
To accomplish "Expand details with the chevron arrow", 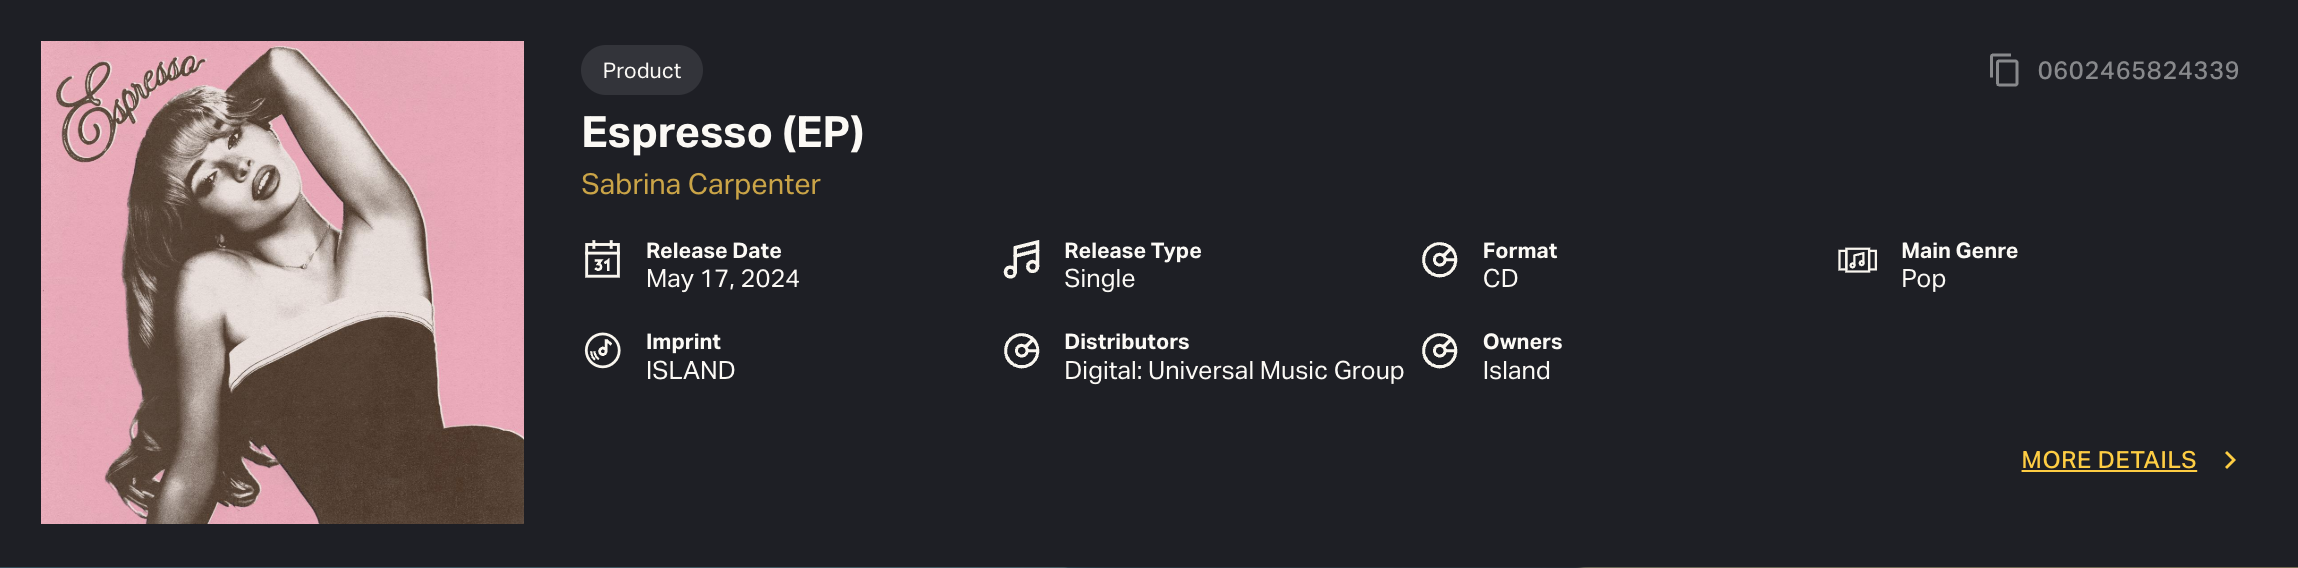I will (2230, 460).
